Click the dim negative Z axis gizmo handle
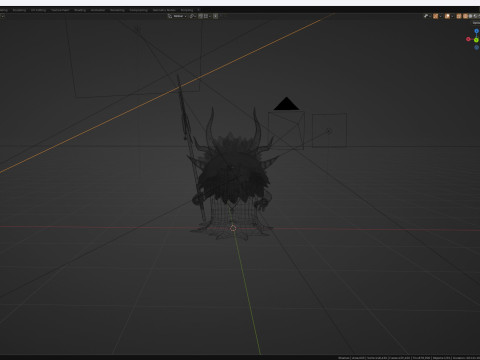 [x=476, y=47]
